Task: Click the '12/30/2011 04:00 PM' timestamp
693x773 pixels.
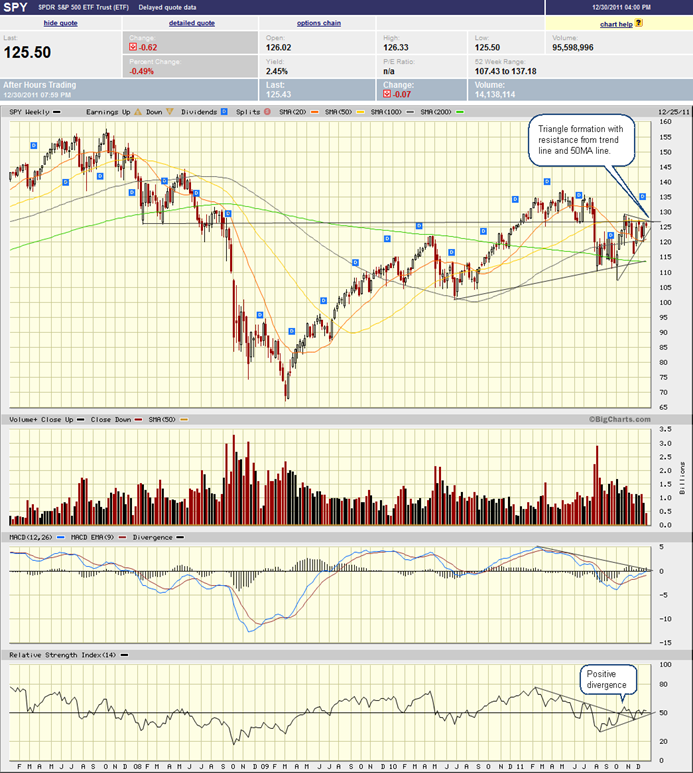Action: pyautogui.click(x=622, y=7)
